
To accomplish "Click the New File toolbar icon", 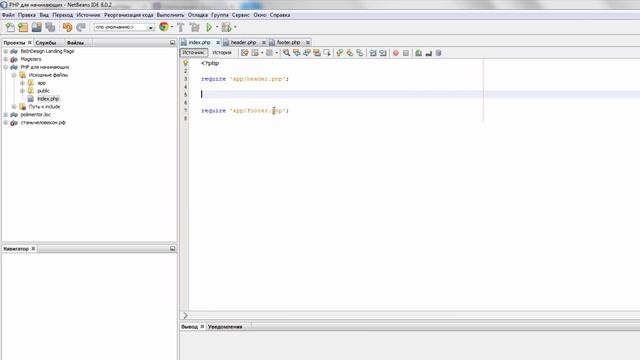I will tap(10, 27).
